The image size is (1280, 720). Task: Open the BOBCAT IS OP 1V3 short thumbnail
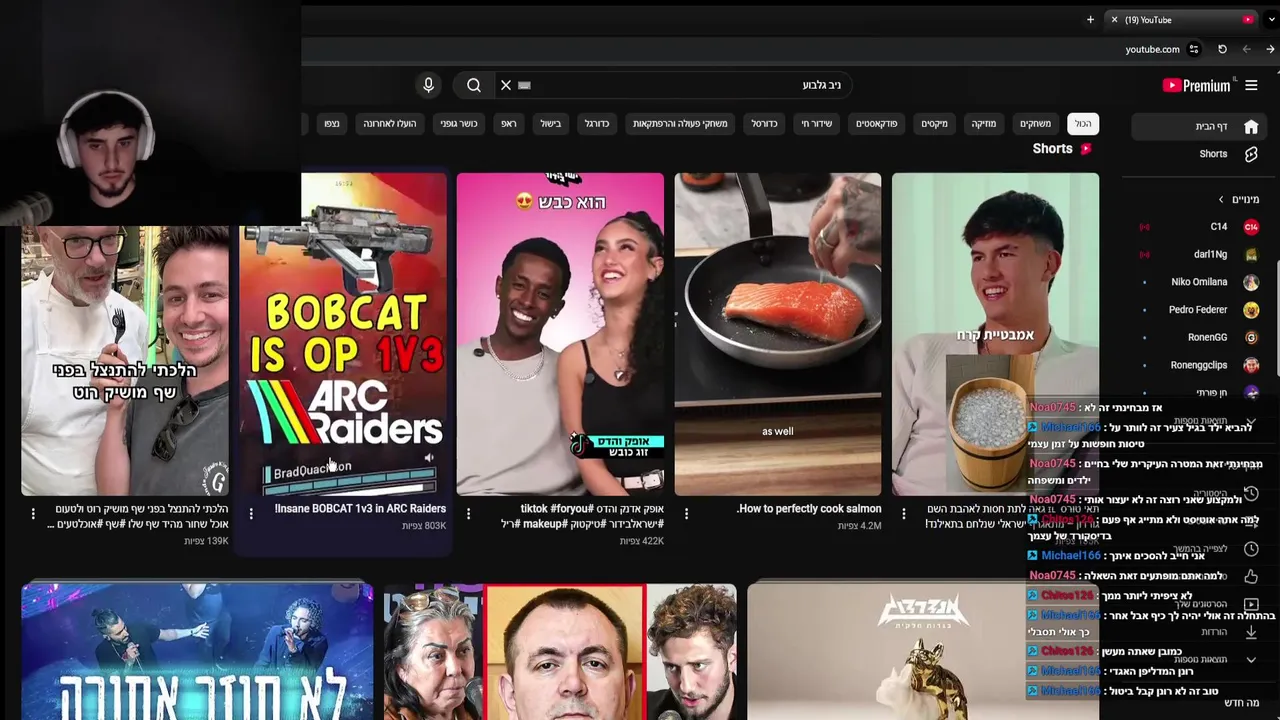343,334
